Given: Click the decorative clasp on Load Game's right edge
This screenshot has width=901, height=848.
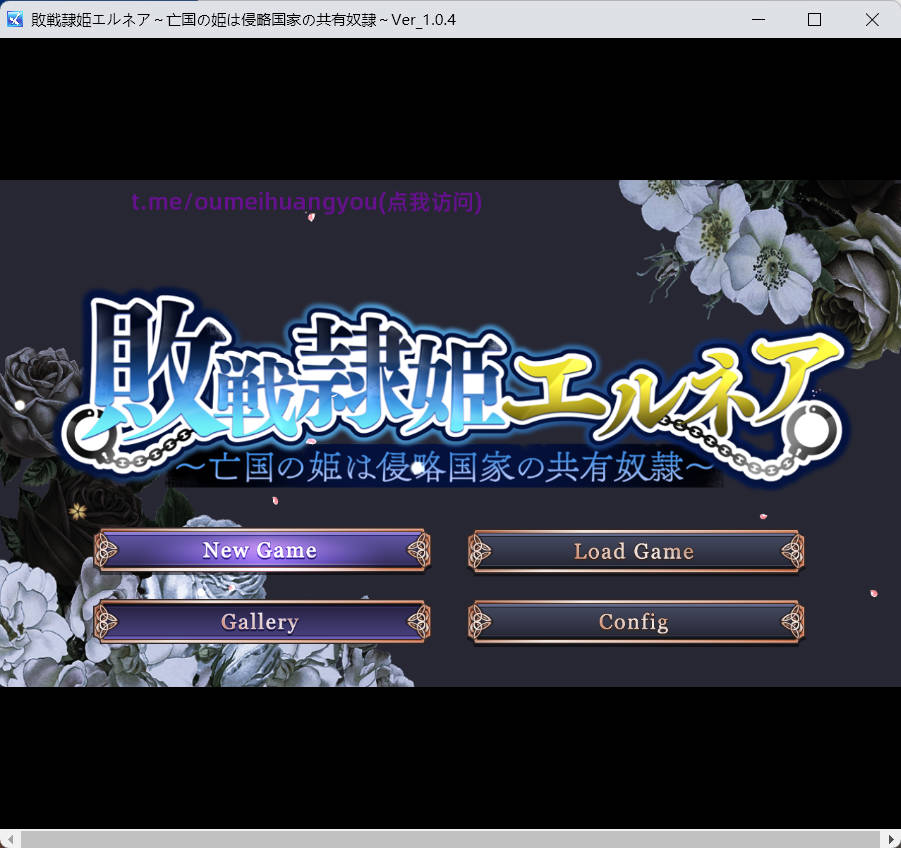Looking at the screenshot, I should coord(791,551).
